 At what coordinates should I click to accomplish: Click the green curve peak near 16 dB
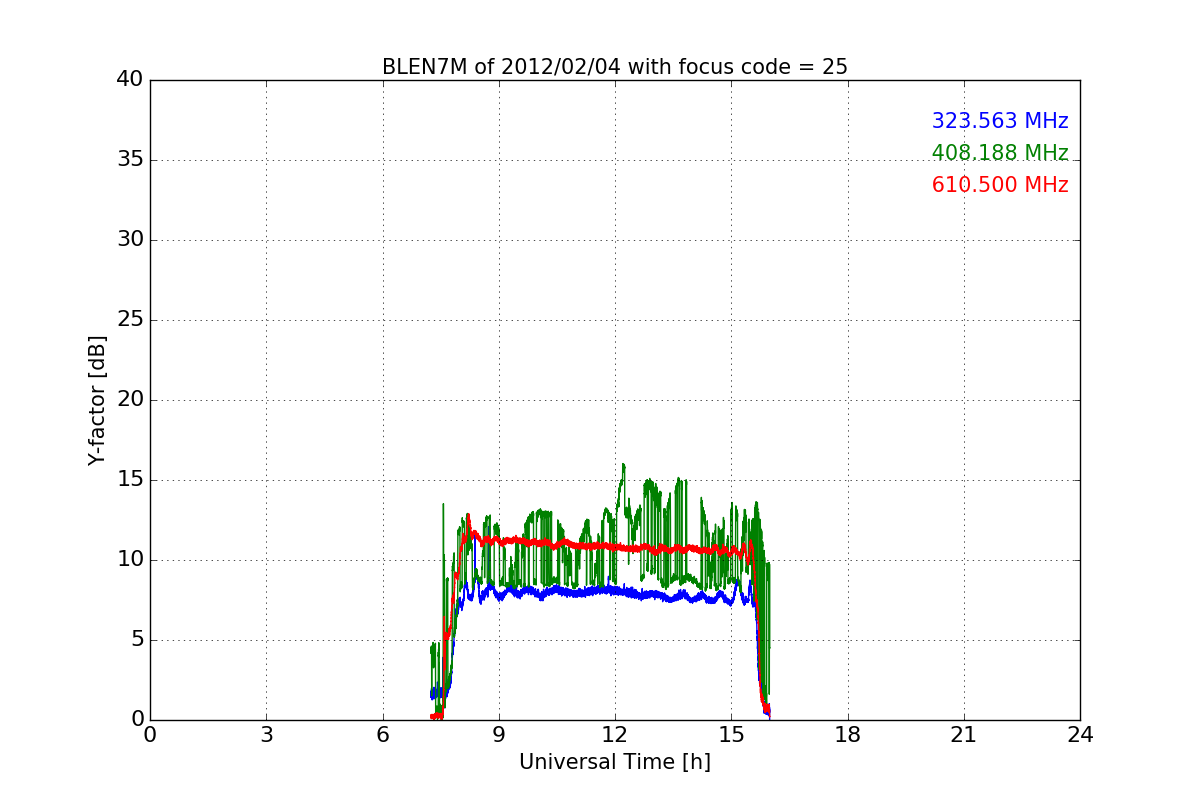[623, 465]
